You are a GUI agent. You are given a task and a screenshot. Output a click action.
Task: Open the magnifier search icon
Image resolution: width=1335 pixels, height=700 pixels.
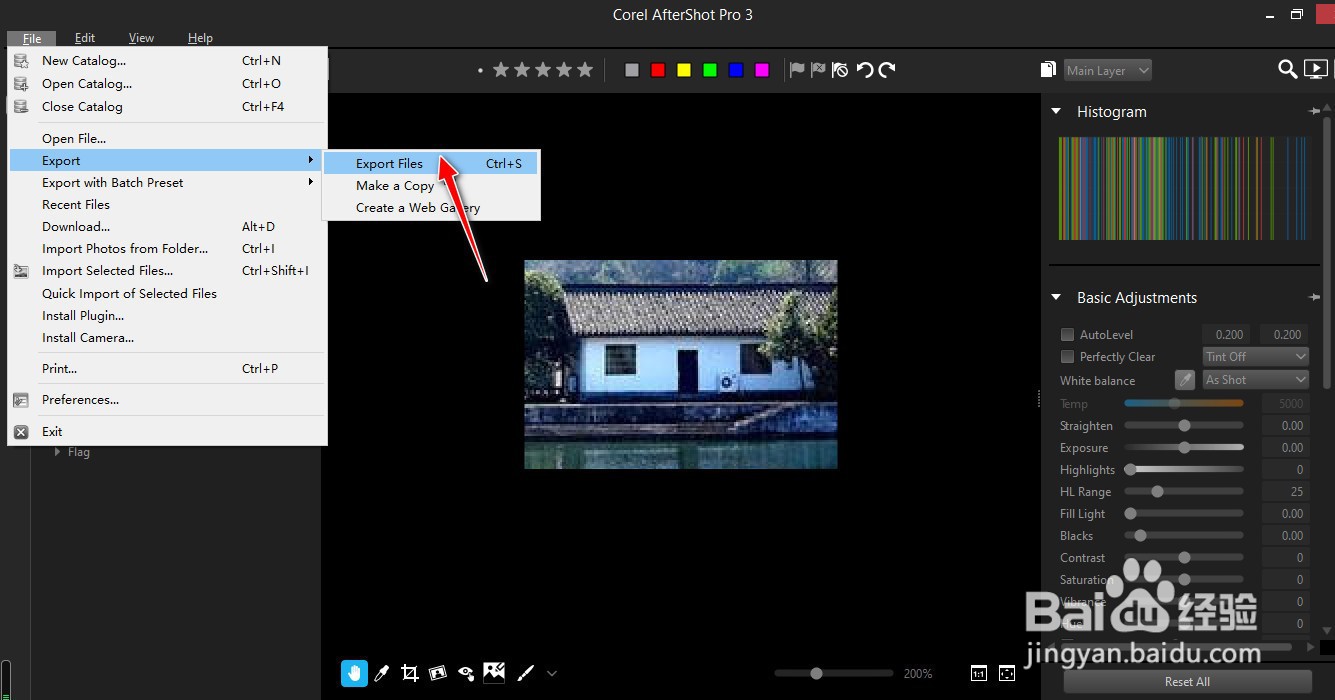click(x=1288, y=69)
